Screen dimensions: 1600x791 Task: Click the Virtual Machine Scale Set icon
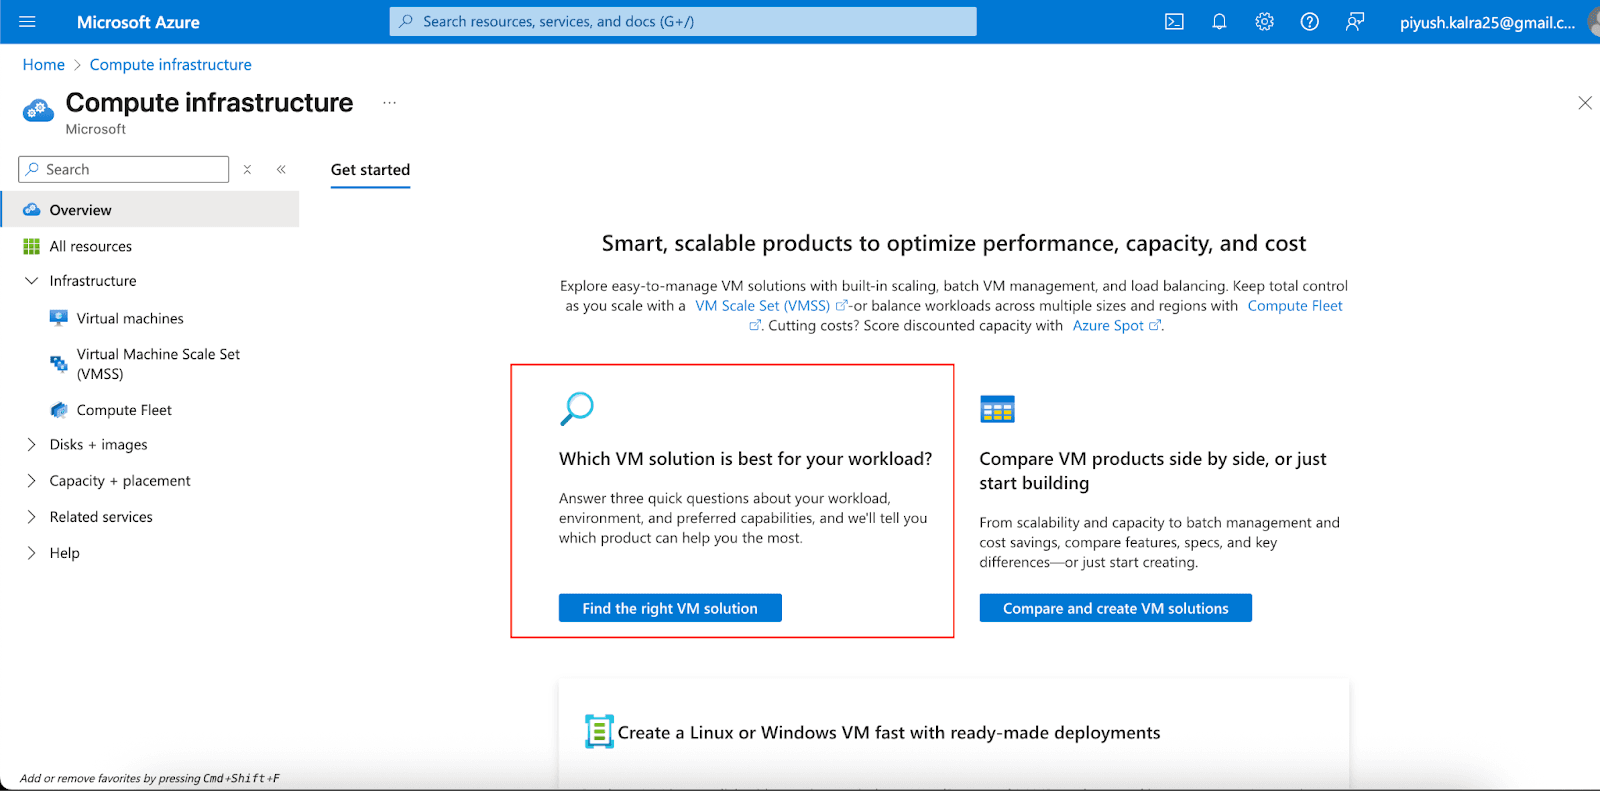[x=58, y=364]
